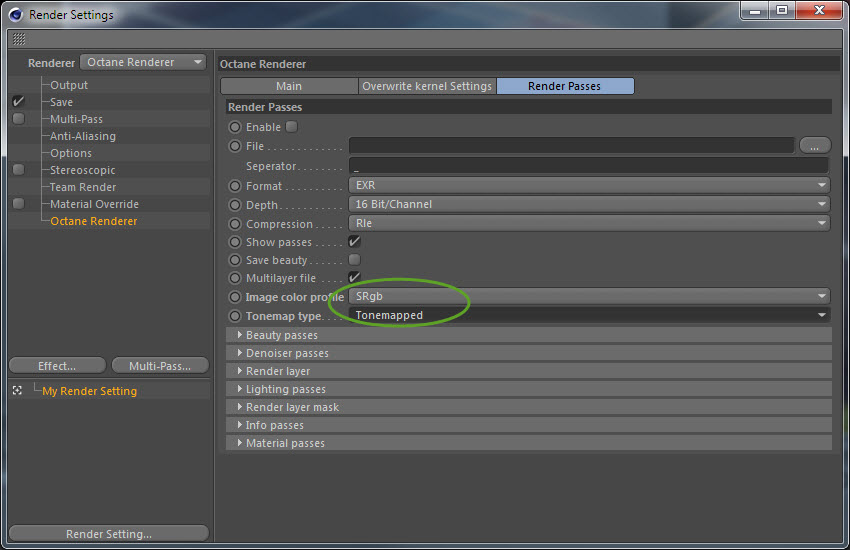Viewport: 850px width, 550px height.
Task: Click the Depth parameter animation dot
Action: pos(235,205)
